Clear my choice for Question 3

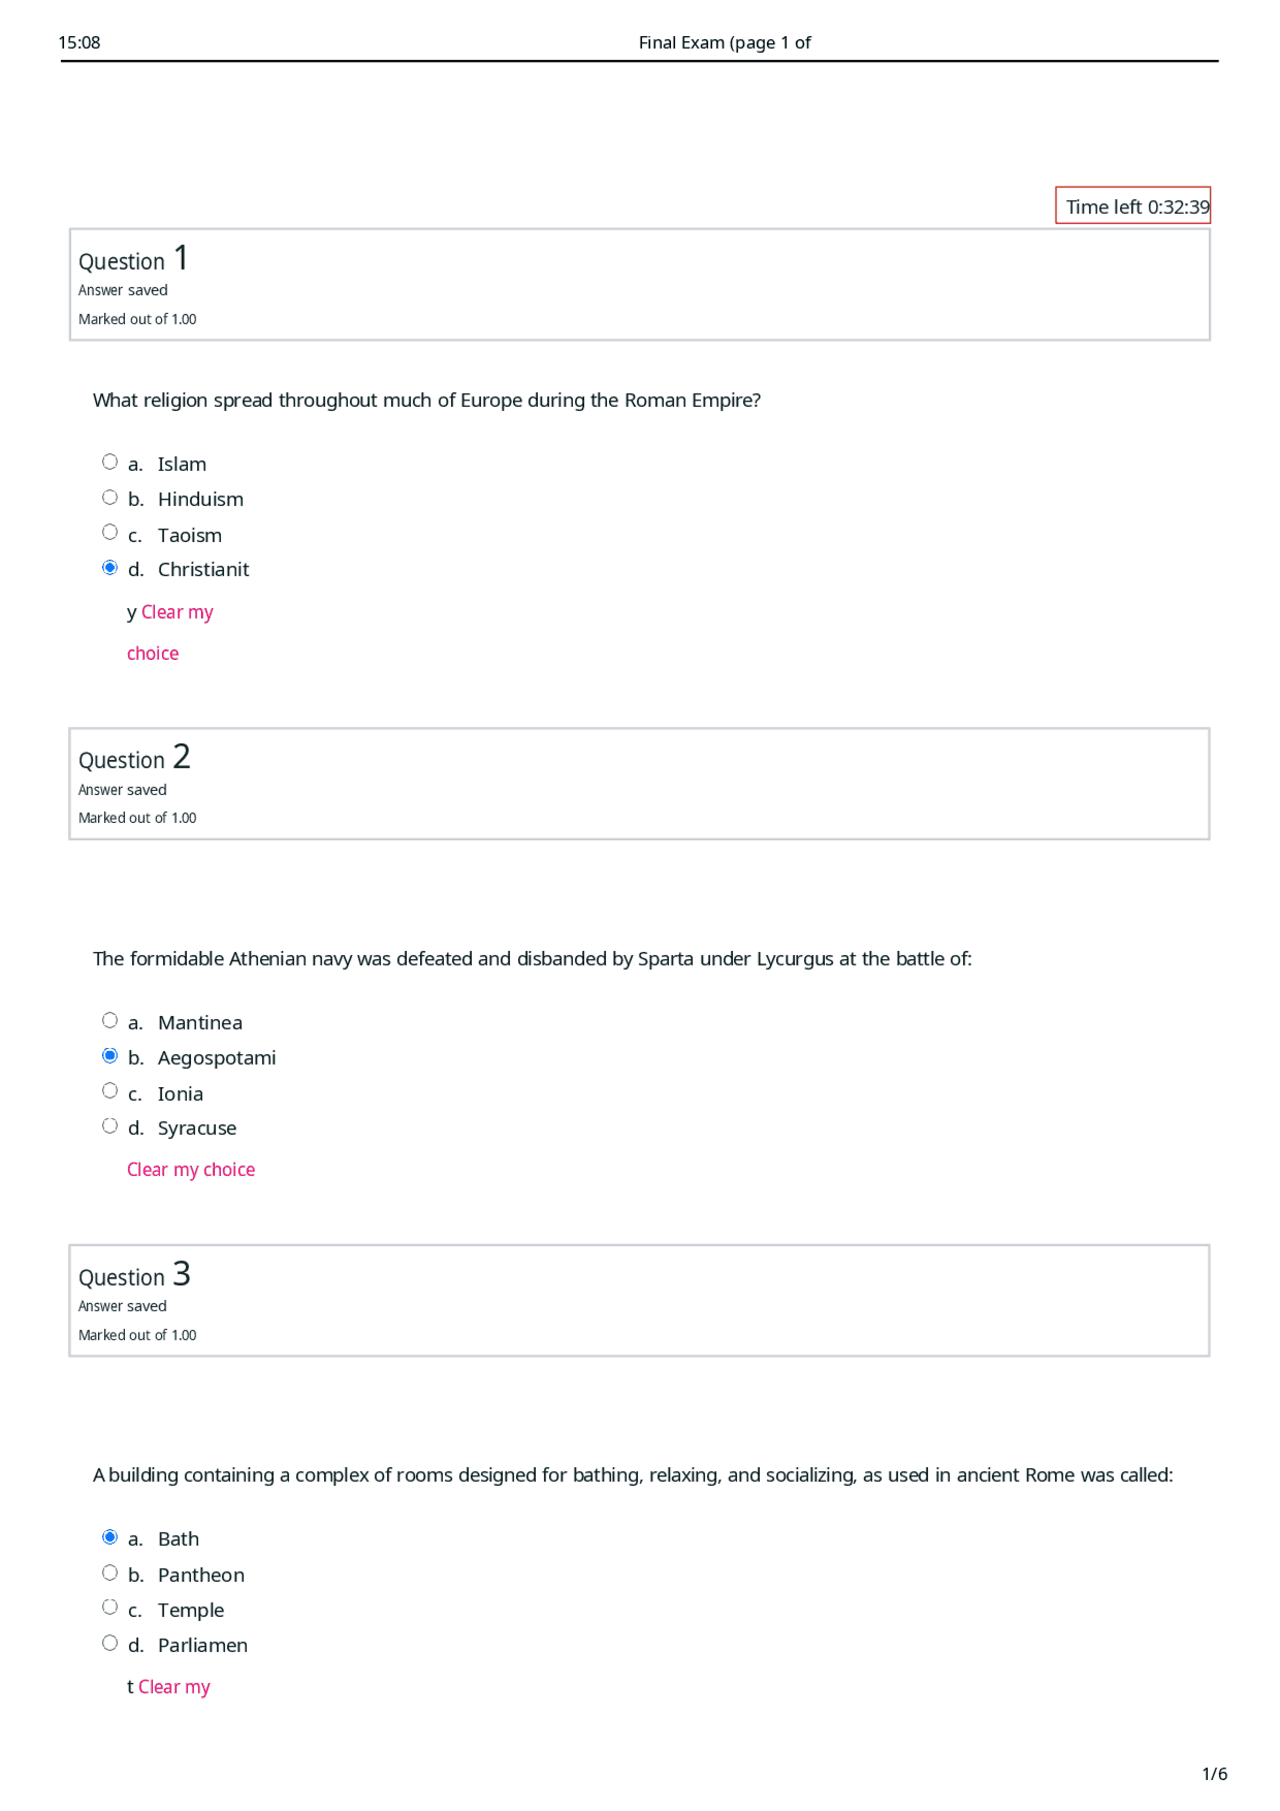tap(175, 1686)
